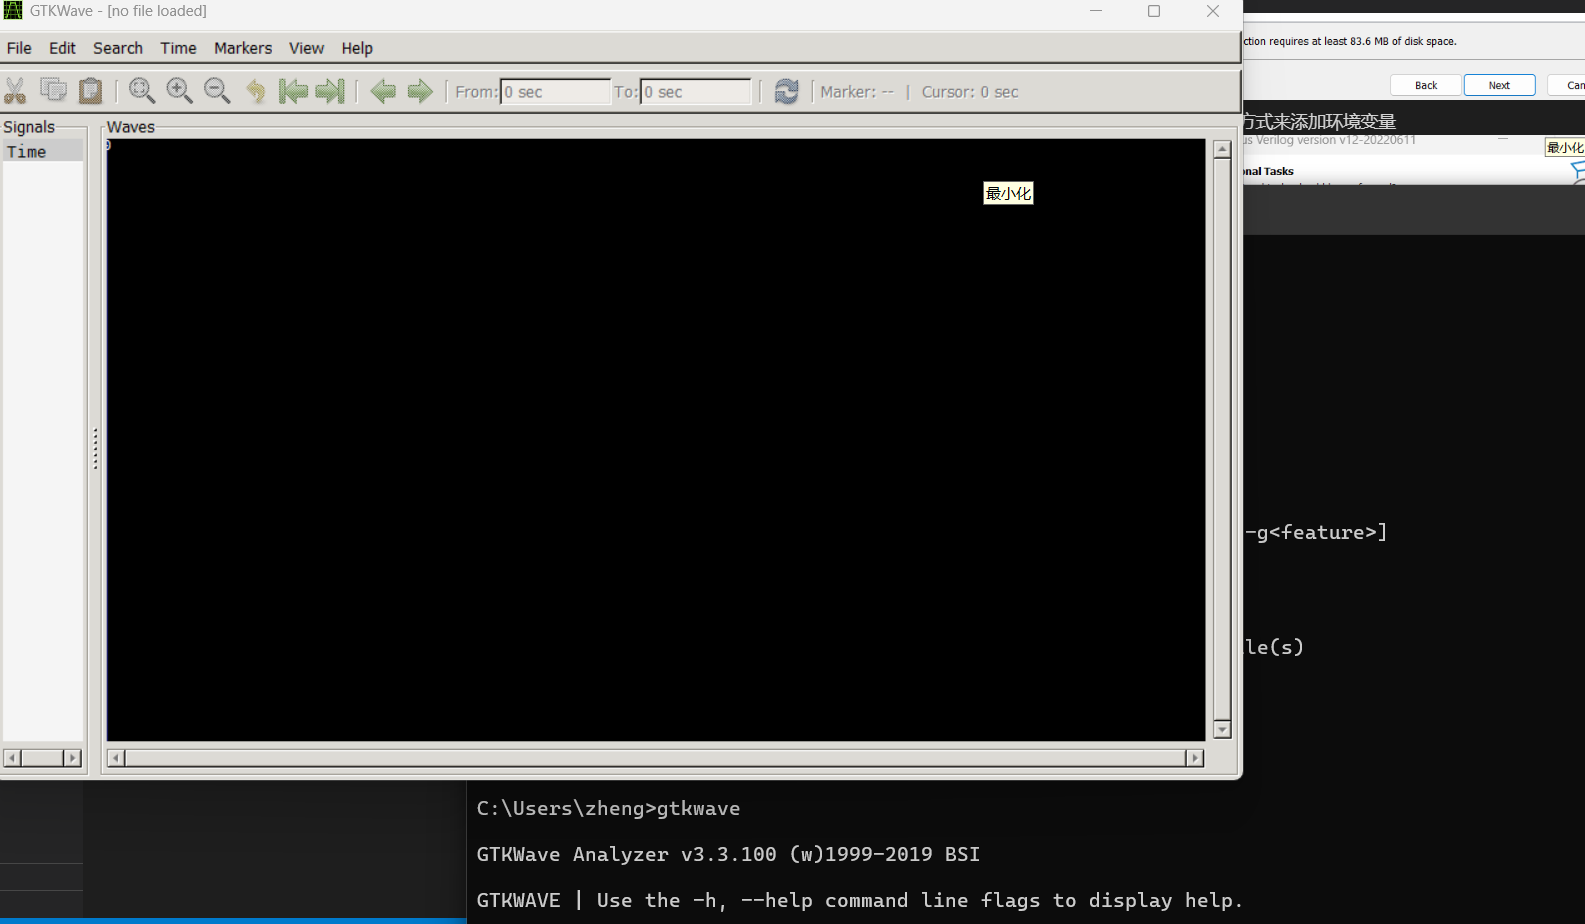Select the Time row in Signals panel
This screenshot has width=1585, height=924.
(43, 151)
